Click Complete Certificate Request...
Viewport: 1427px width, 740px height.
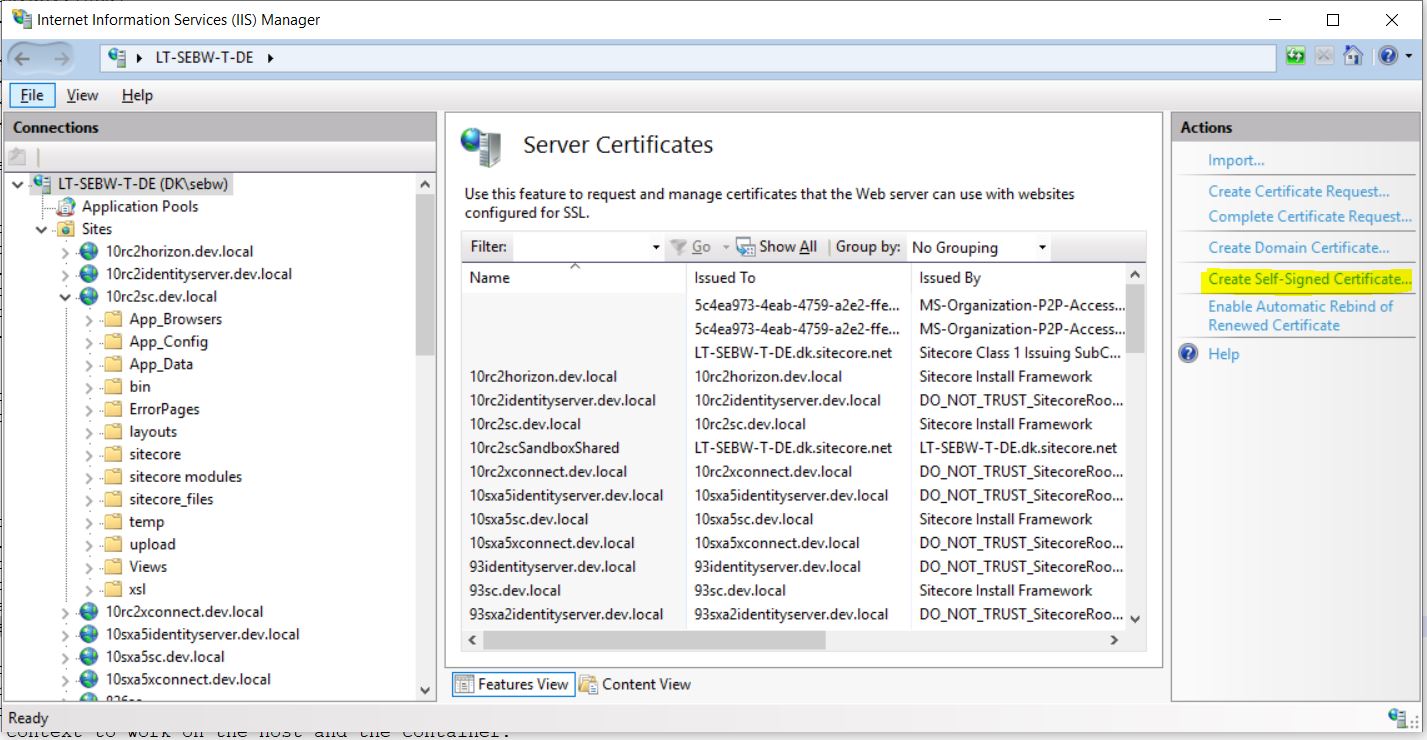1310,216
